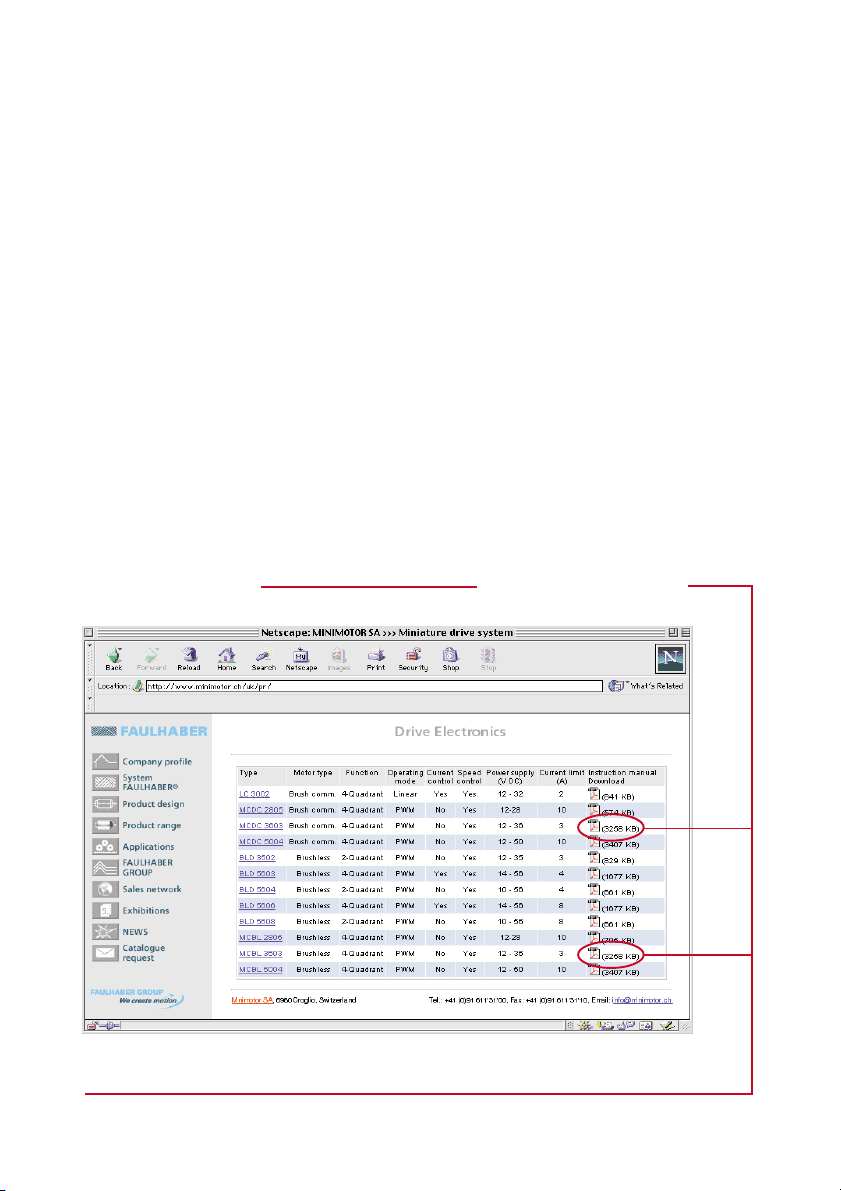This screenshot has height=1191, width=841.
Task: Open the Security info toolbar button
Action: (413, 657)
